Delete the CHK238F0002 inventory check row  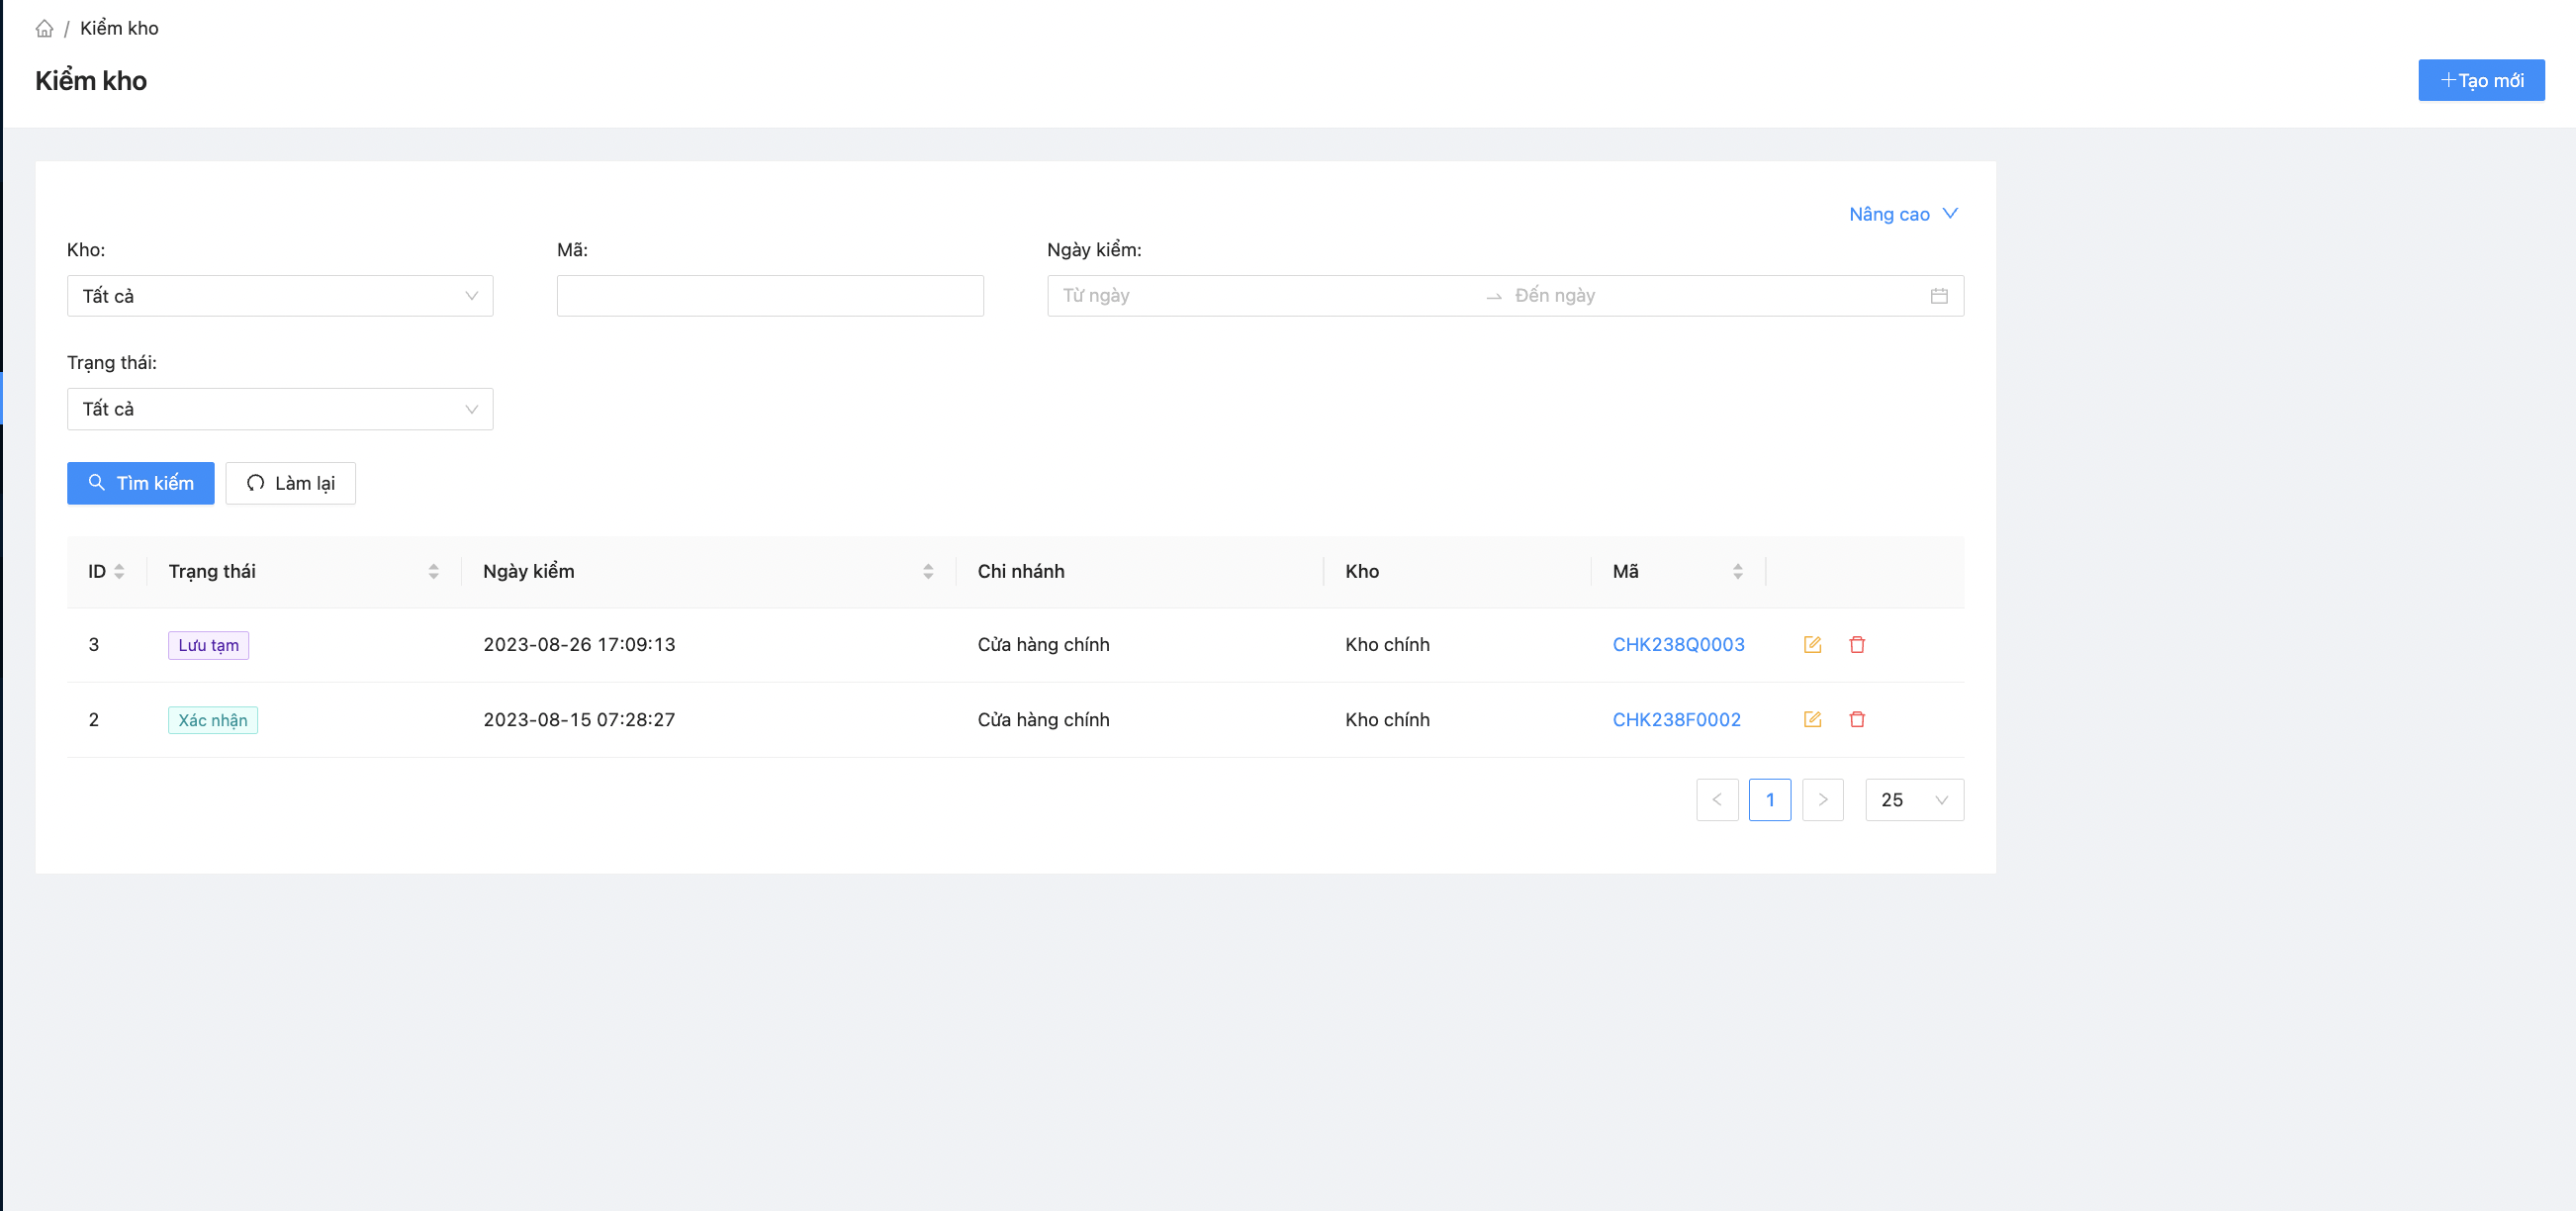[x=1857, y=720]
